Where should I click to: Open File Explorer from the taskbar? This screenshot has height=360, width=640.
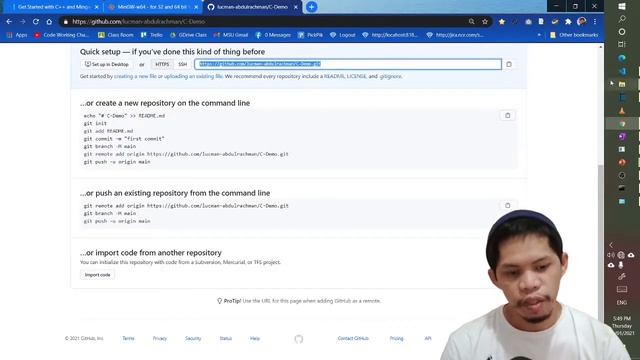(x=622, y=84)
